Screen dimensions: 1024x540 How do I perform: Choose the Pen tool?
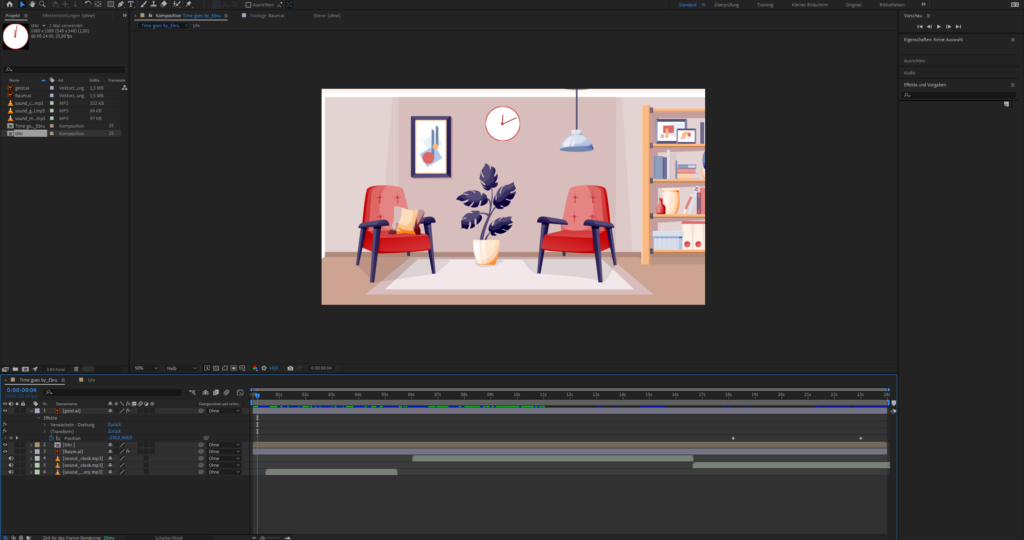(x=120, y=4)
